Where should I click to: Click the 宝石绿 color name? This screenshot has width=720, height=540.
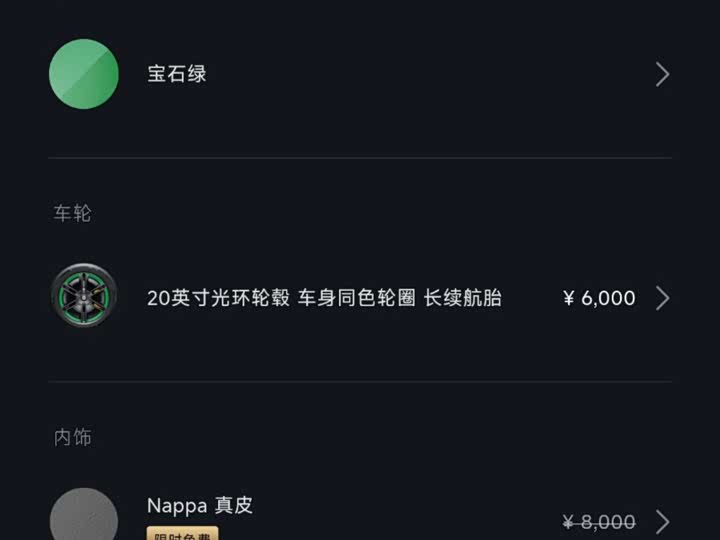click(177, 74)
